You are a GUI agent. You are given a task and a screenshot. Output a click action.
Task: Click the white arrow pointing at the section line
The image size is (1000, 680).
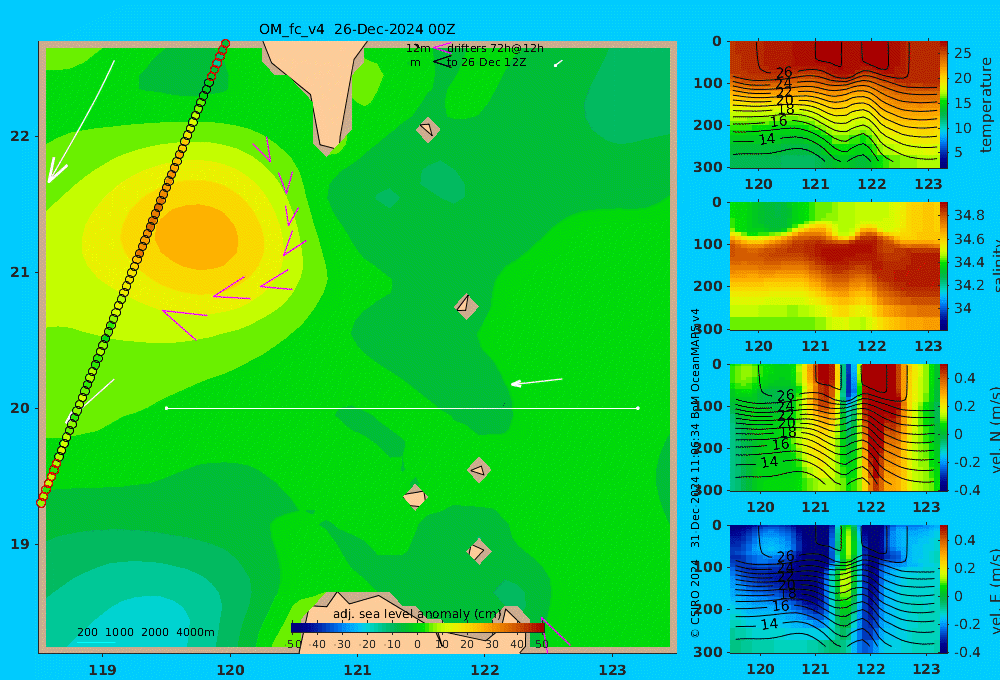(537, 381)
